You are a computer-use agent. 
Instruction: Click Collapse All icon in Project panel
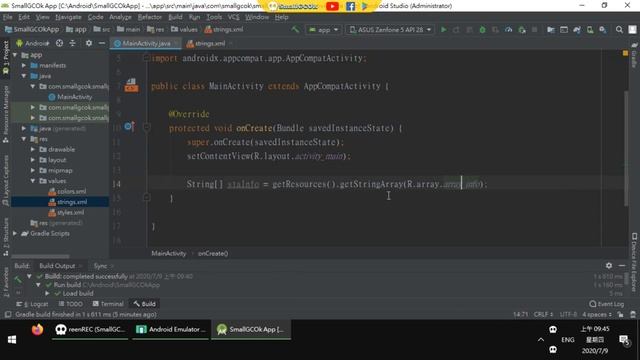73,43
